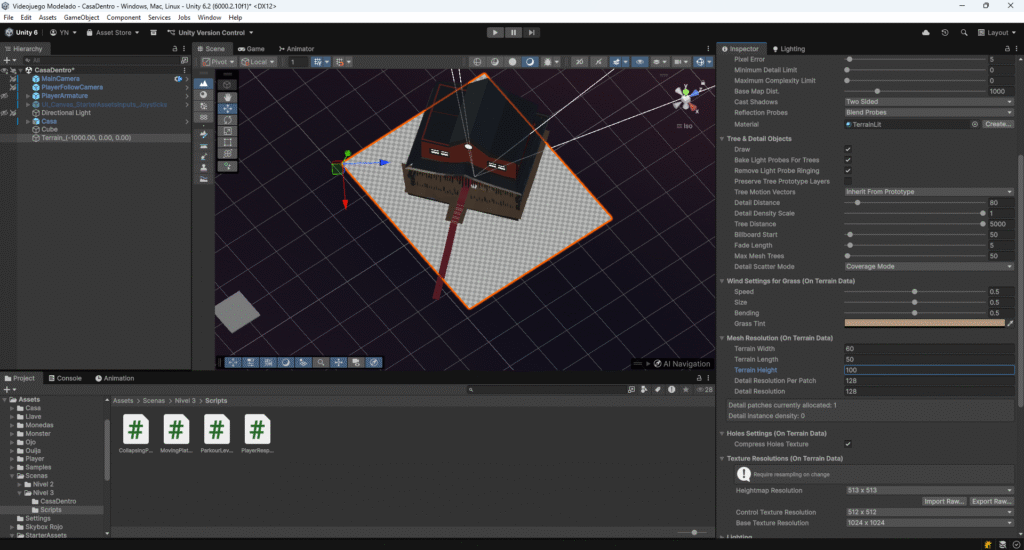This screenshot has height=550, width=1024.
Task: Click the Import Raw... button
Action: point(943,501)
